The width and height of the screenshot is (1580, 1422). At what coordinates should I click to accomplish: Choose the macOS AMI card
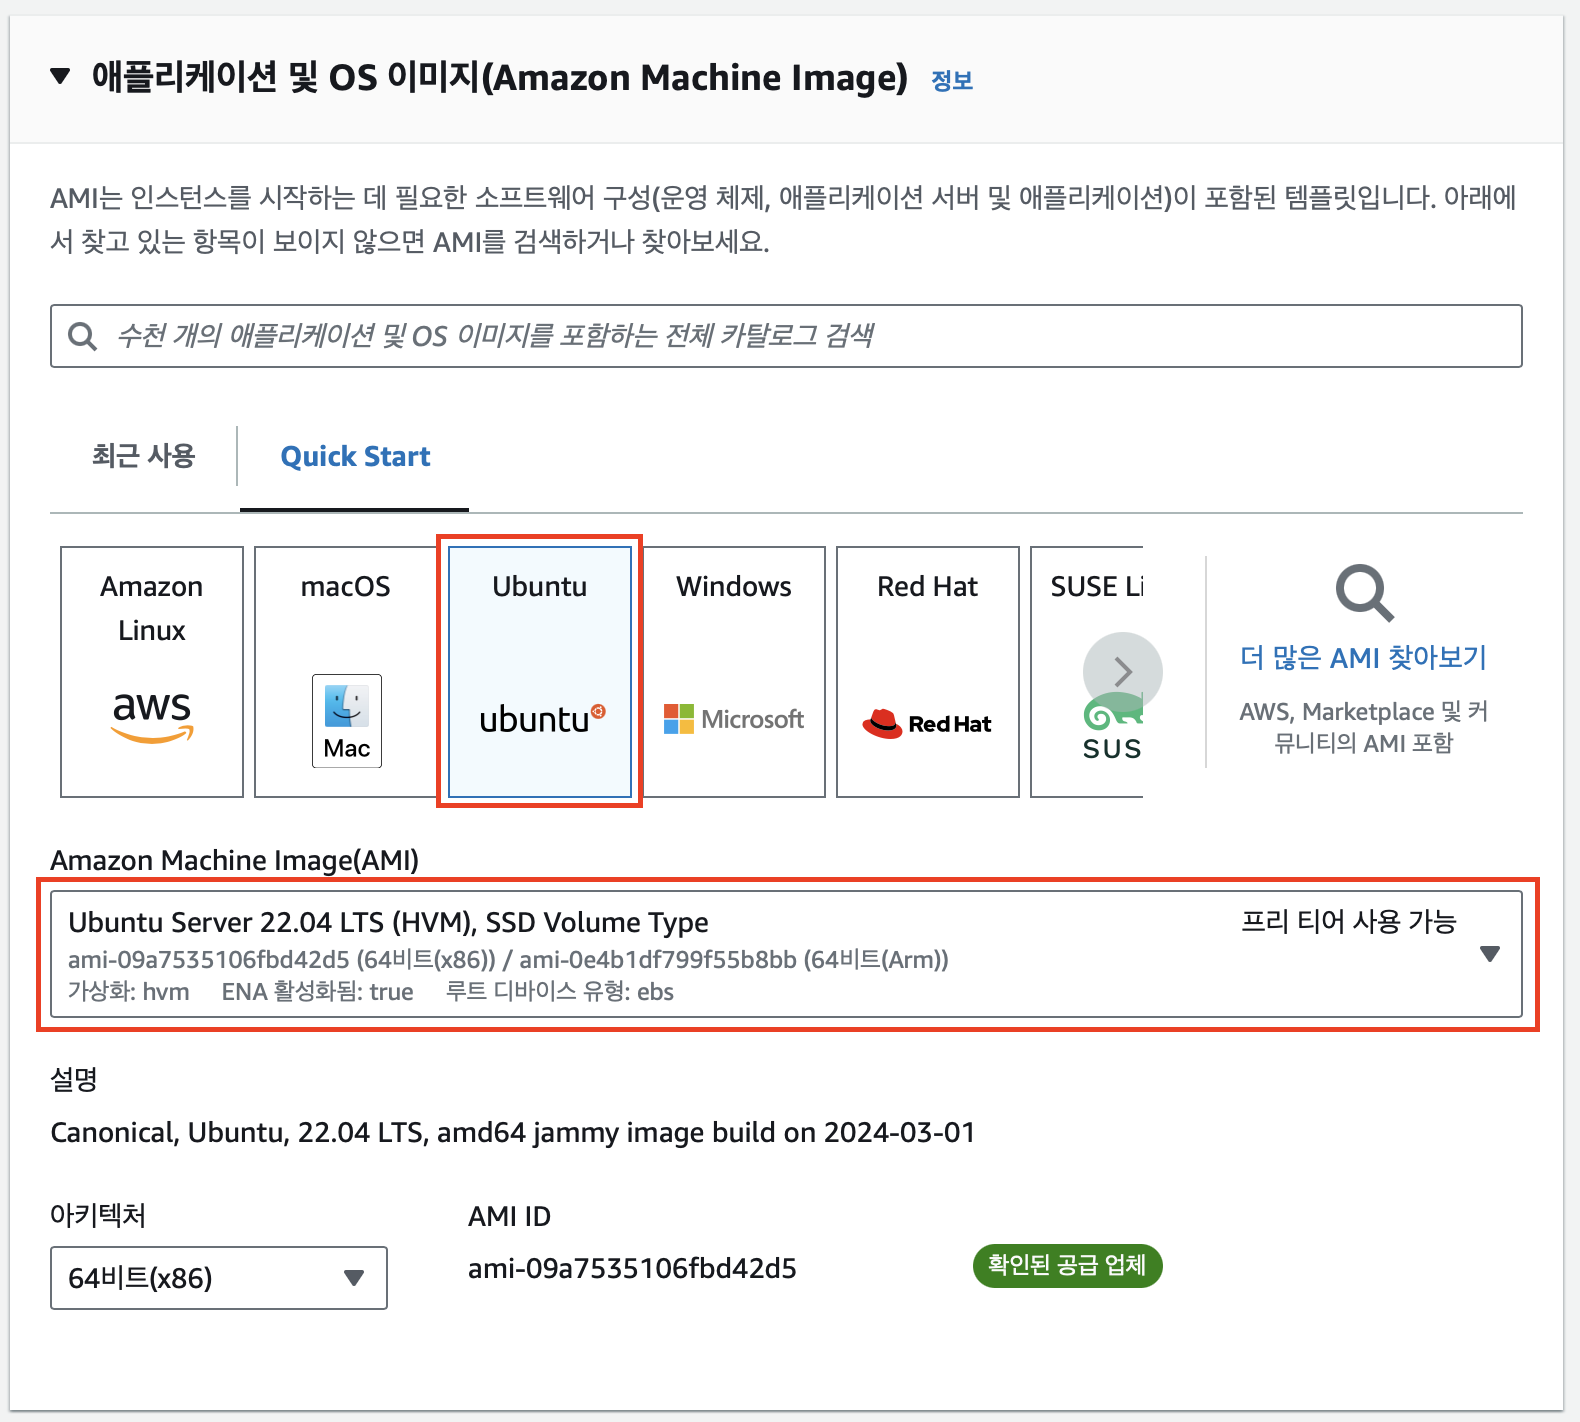[346, 672]
